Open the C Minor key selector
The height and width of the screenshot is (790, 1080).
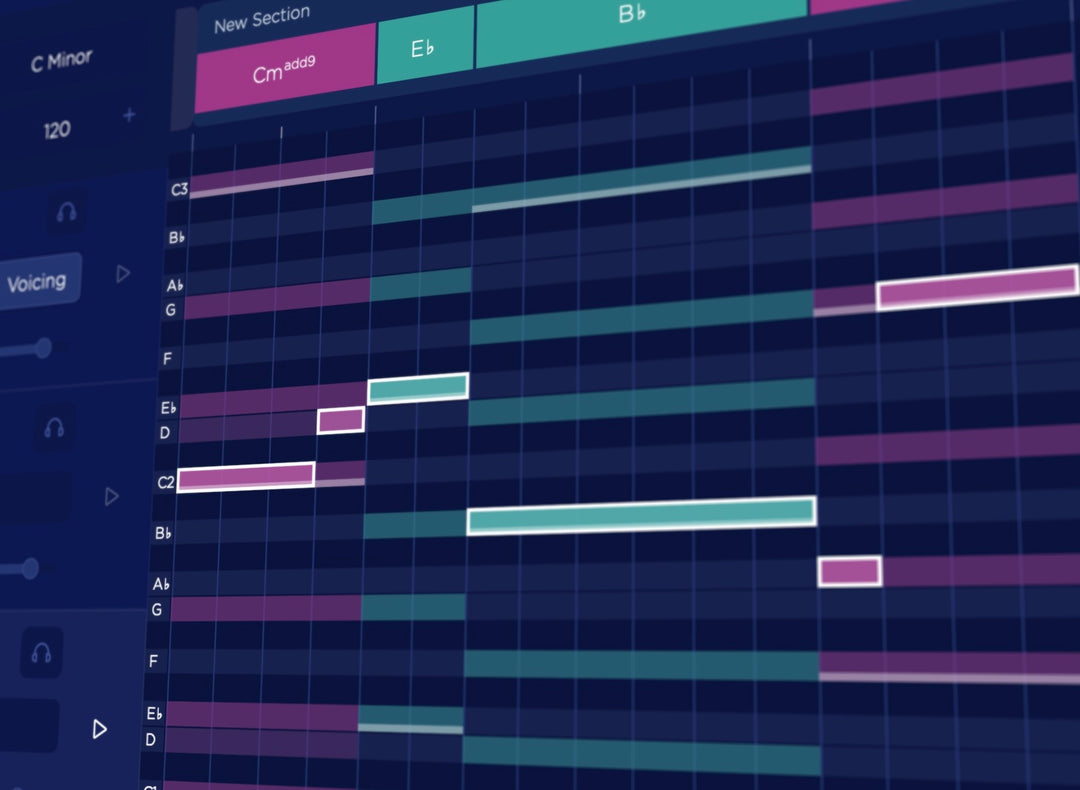(x=62, y=58)
